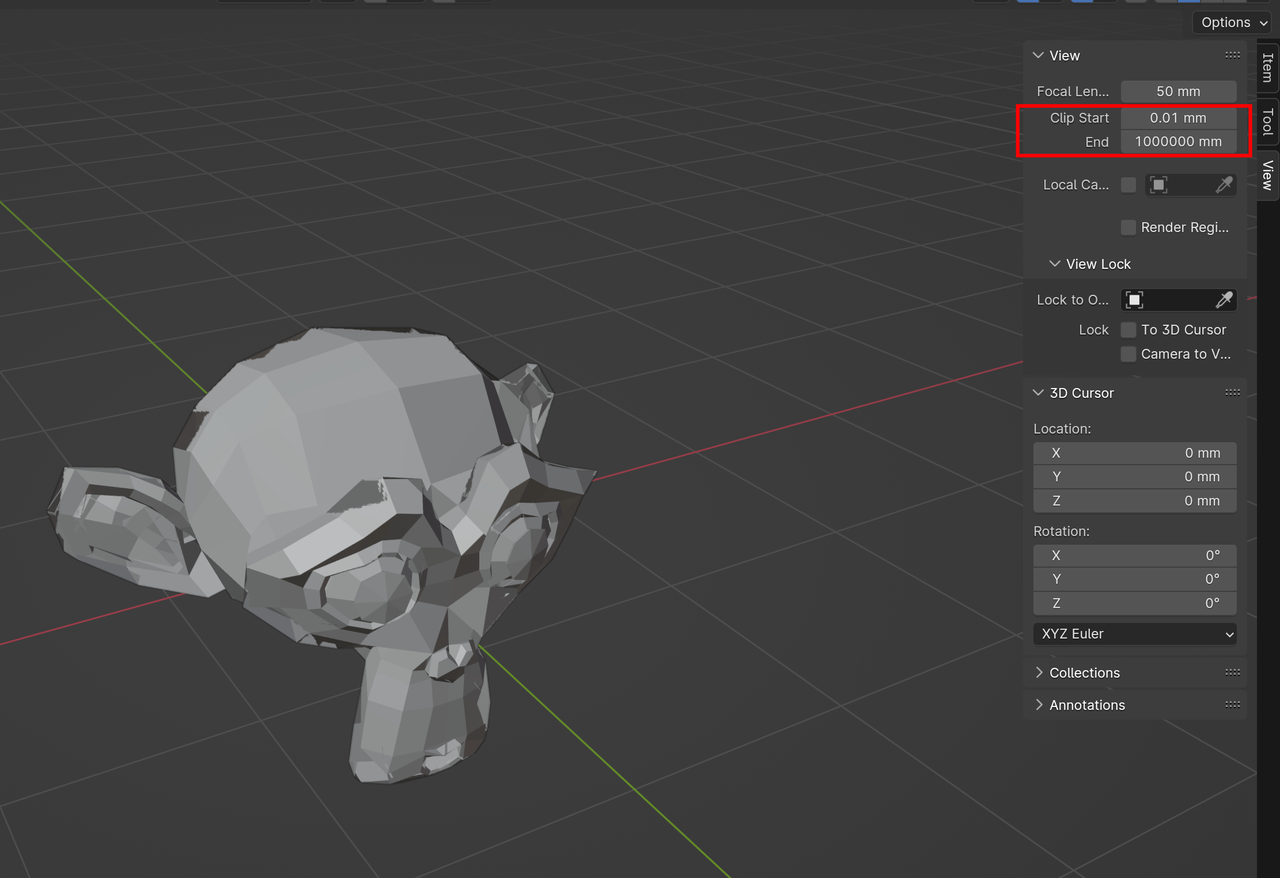Screen dimensions: 1280x878
Task: Collapse the View Lock subpanel
Action: [x=1054, y=264]
